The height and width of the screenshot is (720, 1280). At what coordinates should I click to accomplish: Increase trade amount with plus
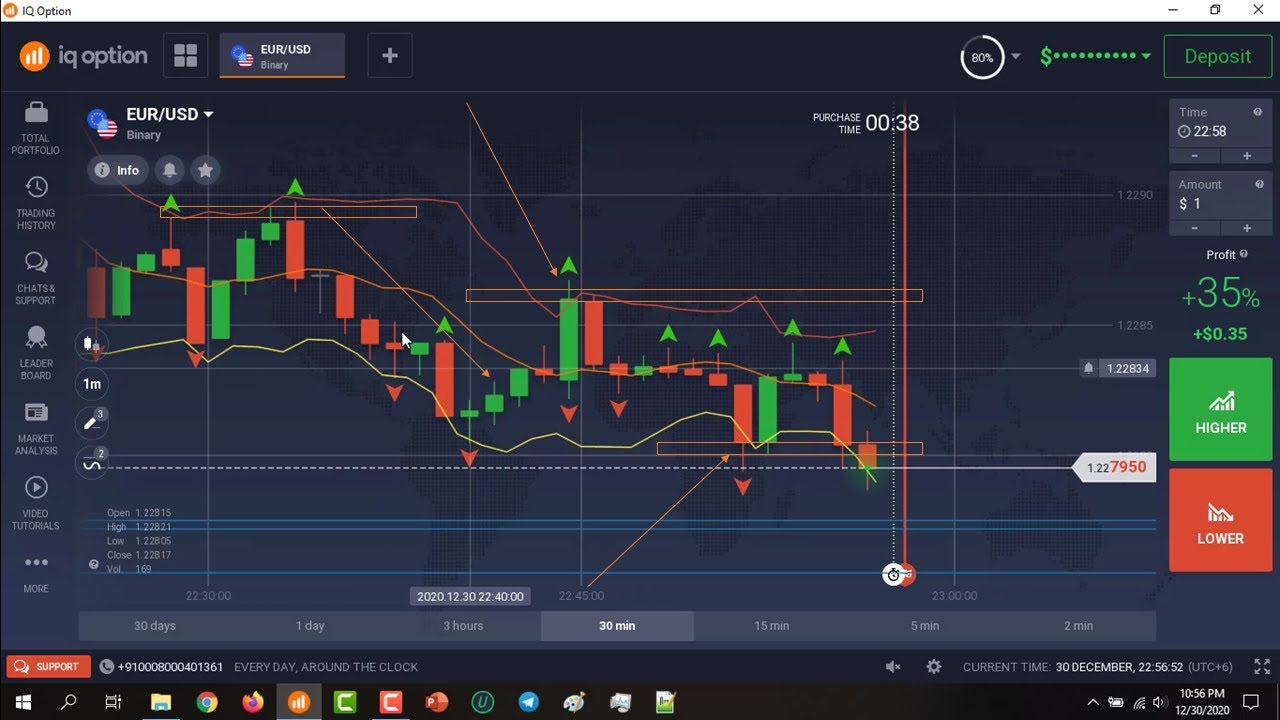[1246, 228]
